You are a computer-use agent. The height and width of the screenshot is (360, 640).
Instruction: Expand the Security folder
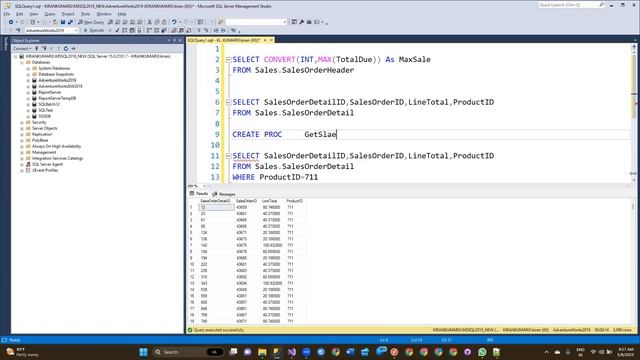(x=22, y=122)
